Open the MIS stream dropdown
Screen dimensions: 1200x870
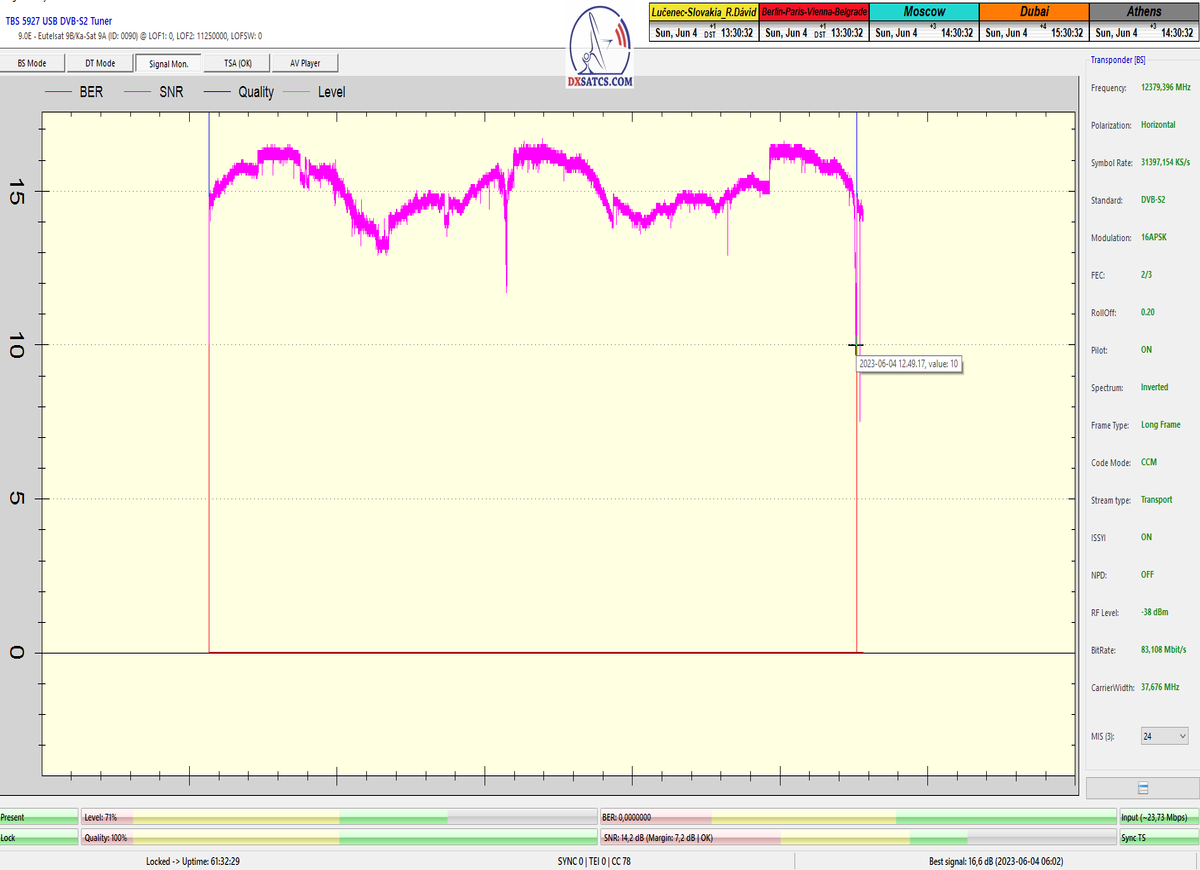[1163, 736]
